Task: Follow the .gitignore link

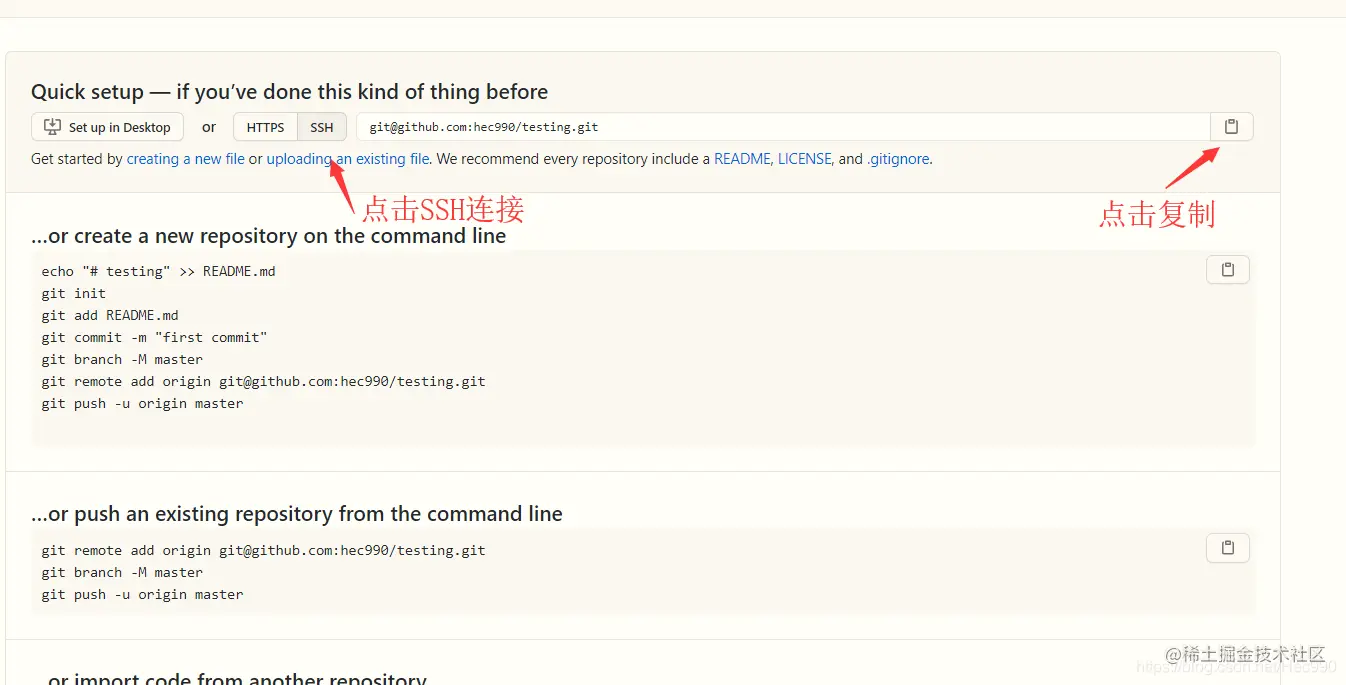Action: [x=898, y=159]
